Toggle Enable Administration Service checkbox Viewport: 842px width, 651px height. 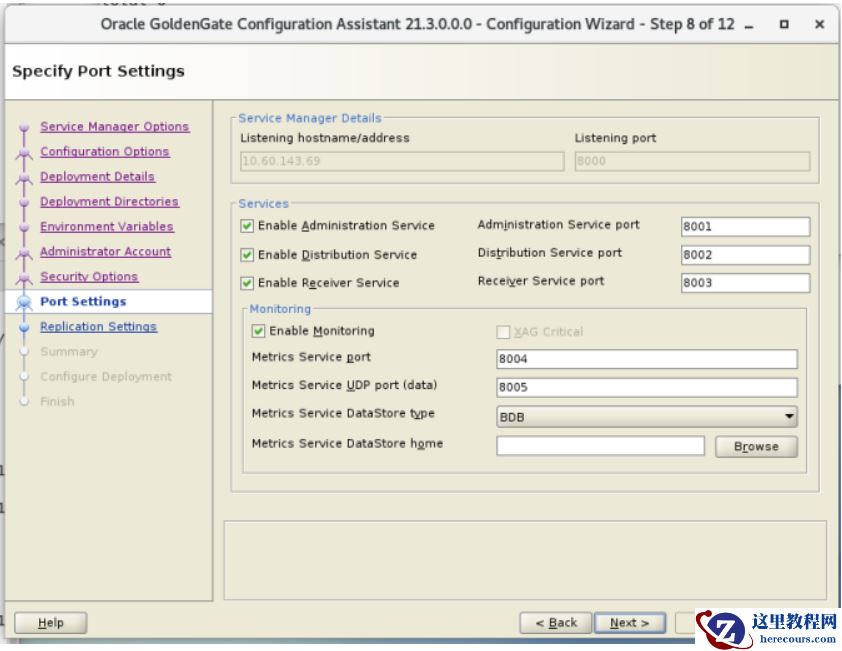[247, 226]
